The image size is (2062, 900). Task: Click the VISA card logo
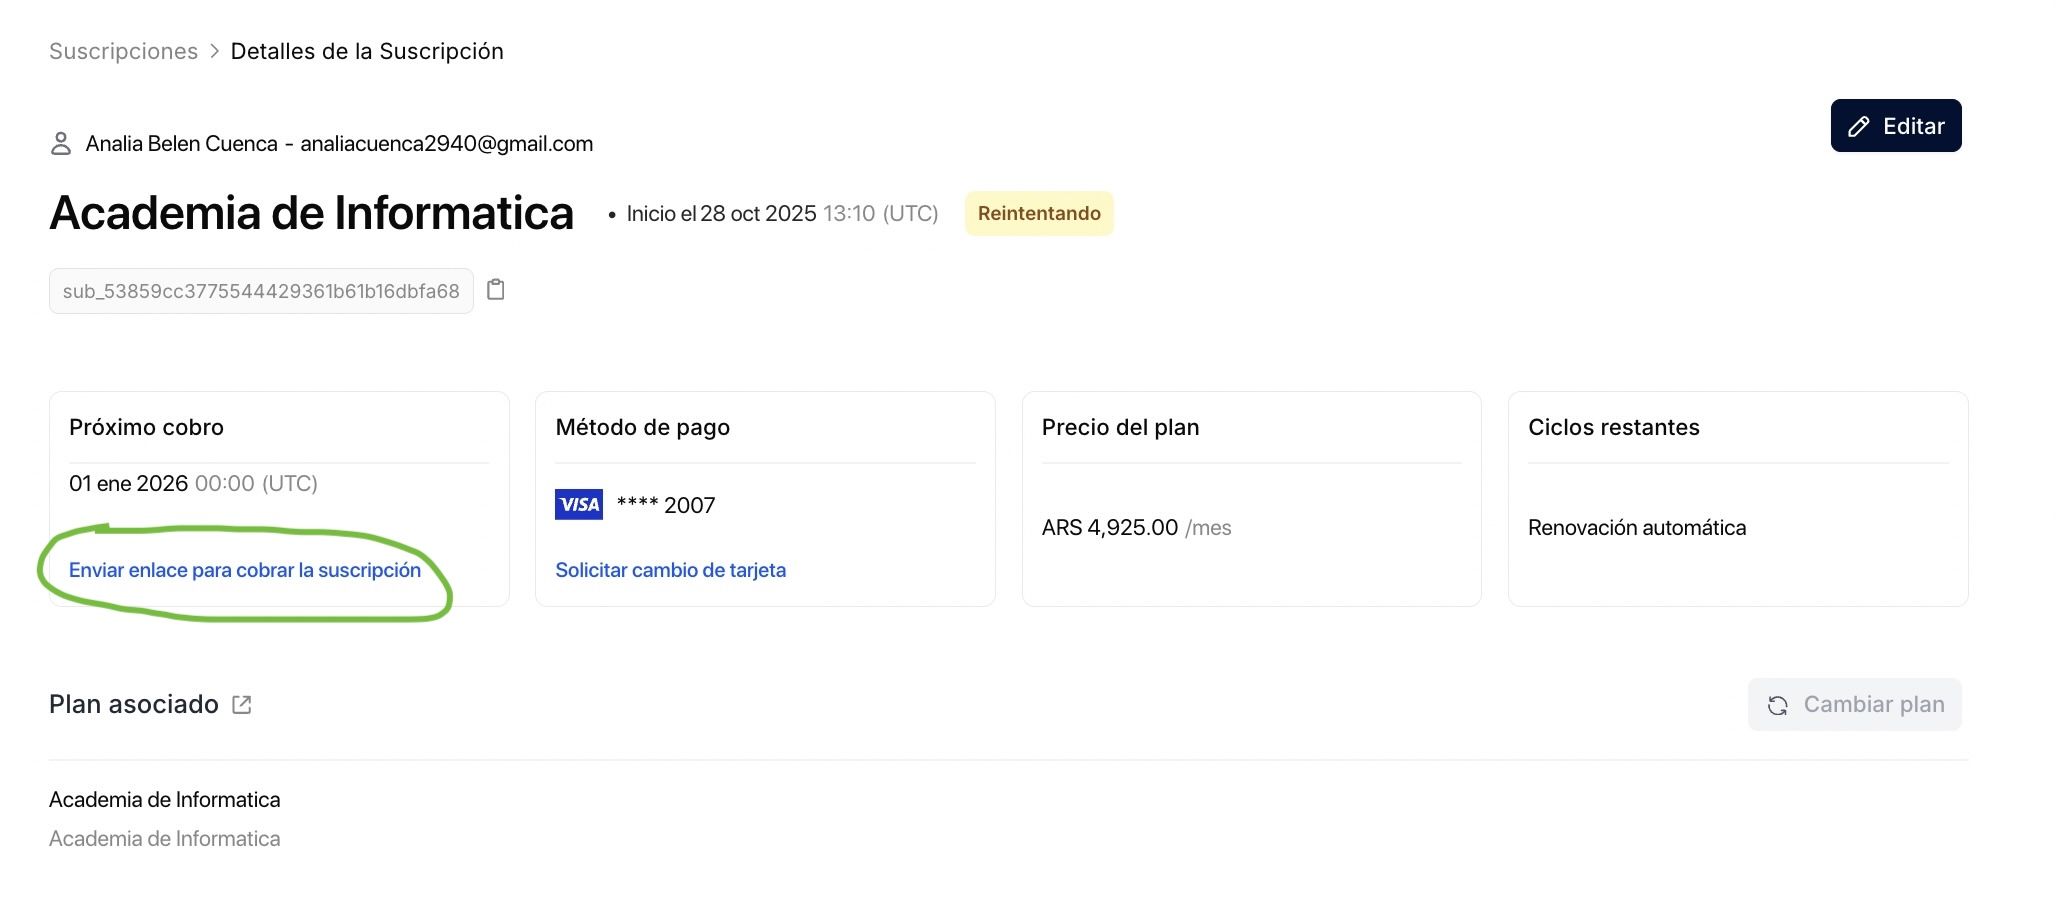tap(579, 504)
